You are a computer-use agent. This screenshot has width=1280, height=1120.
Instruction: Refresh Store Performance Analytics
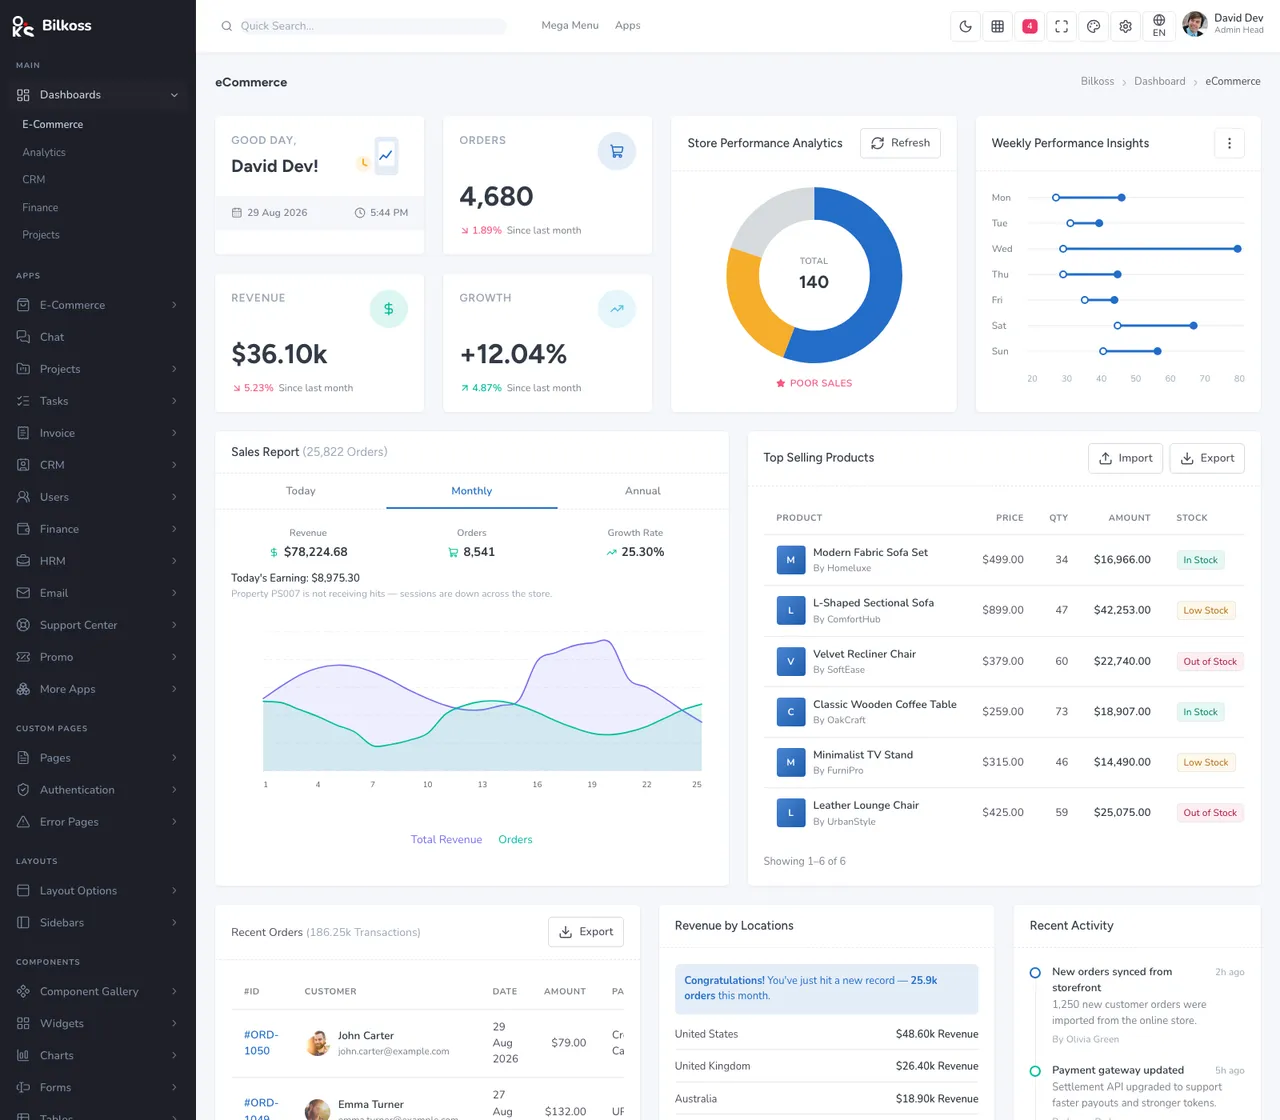pyautogui.click(x=900, y=143)
